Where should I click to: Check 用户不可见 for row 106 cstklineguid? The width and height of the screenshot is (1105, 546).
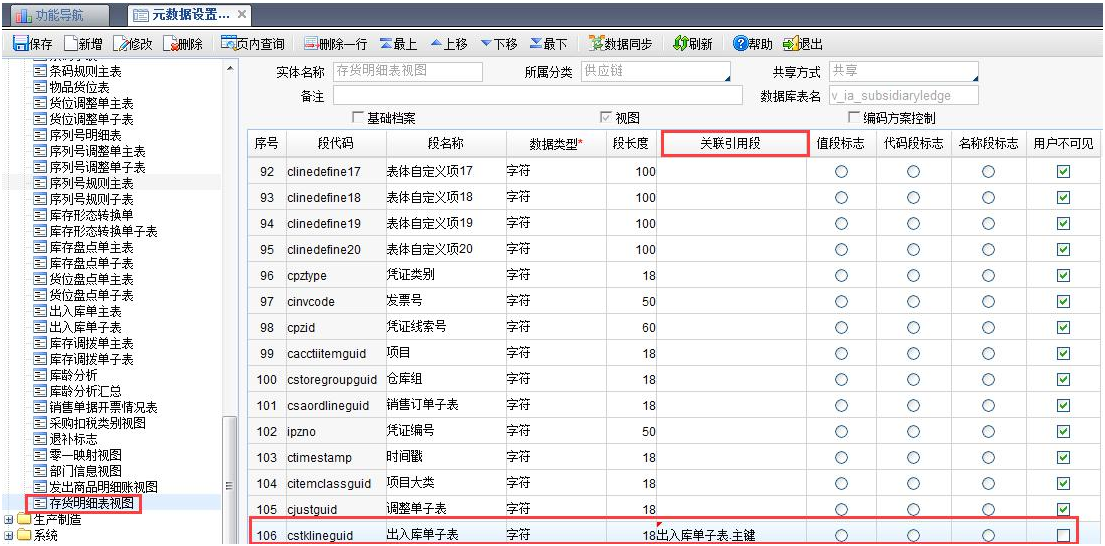tap(1063, 535)
